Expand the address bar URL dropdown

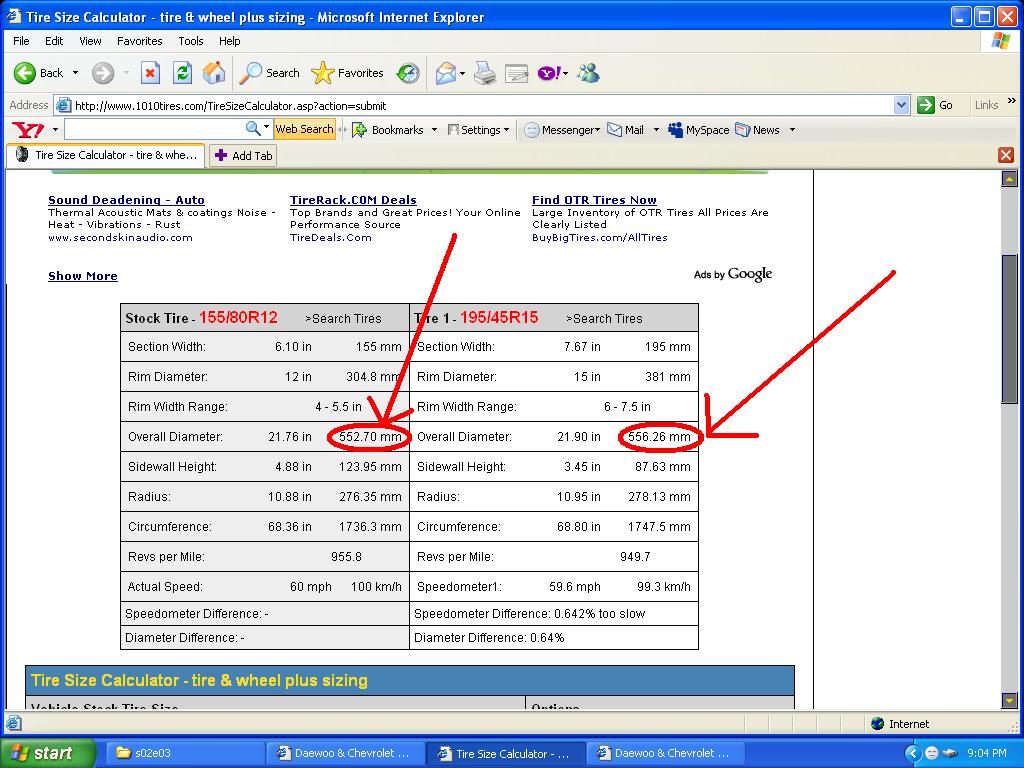[901, 105]
